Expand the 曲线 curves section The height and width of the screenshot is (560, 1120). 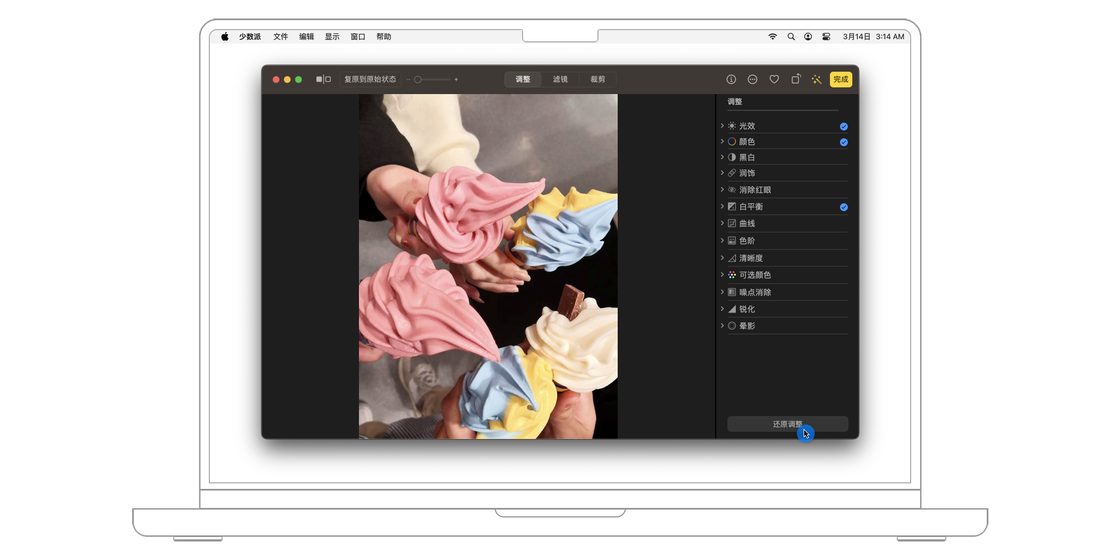pos(722,223)
